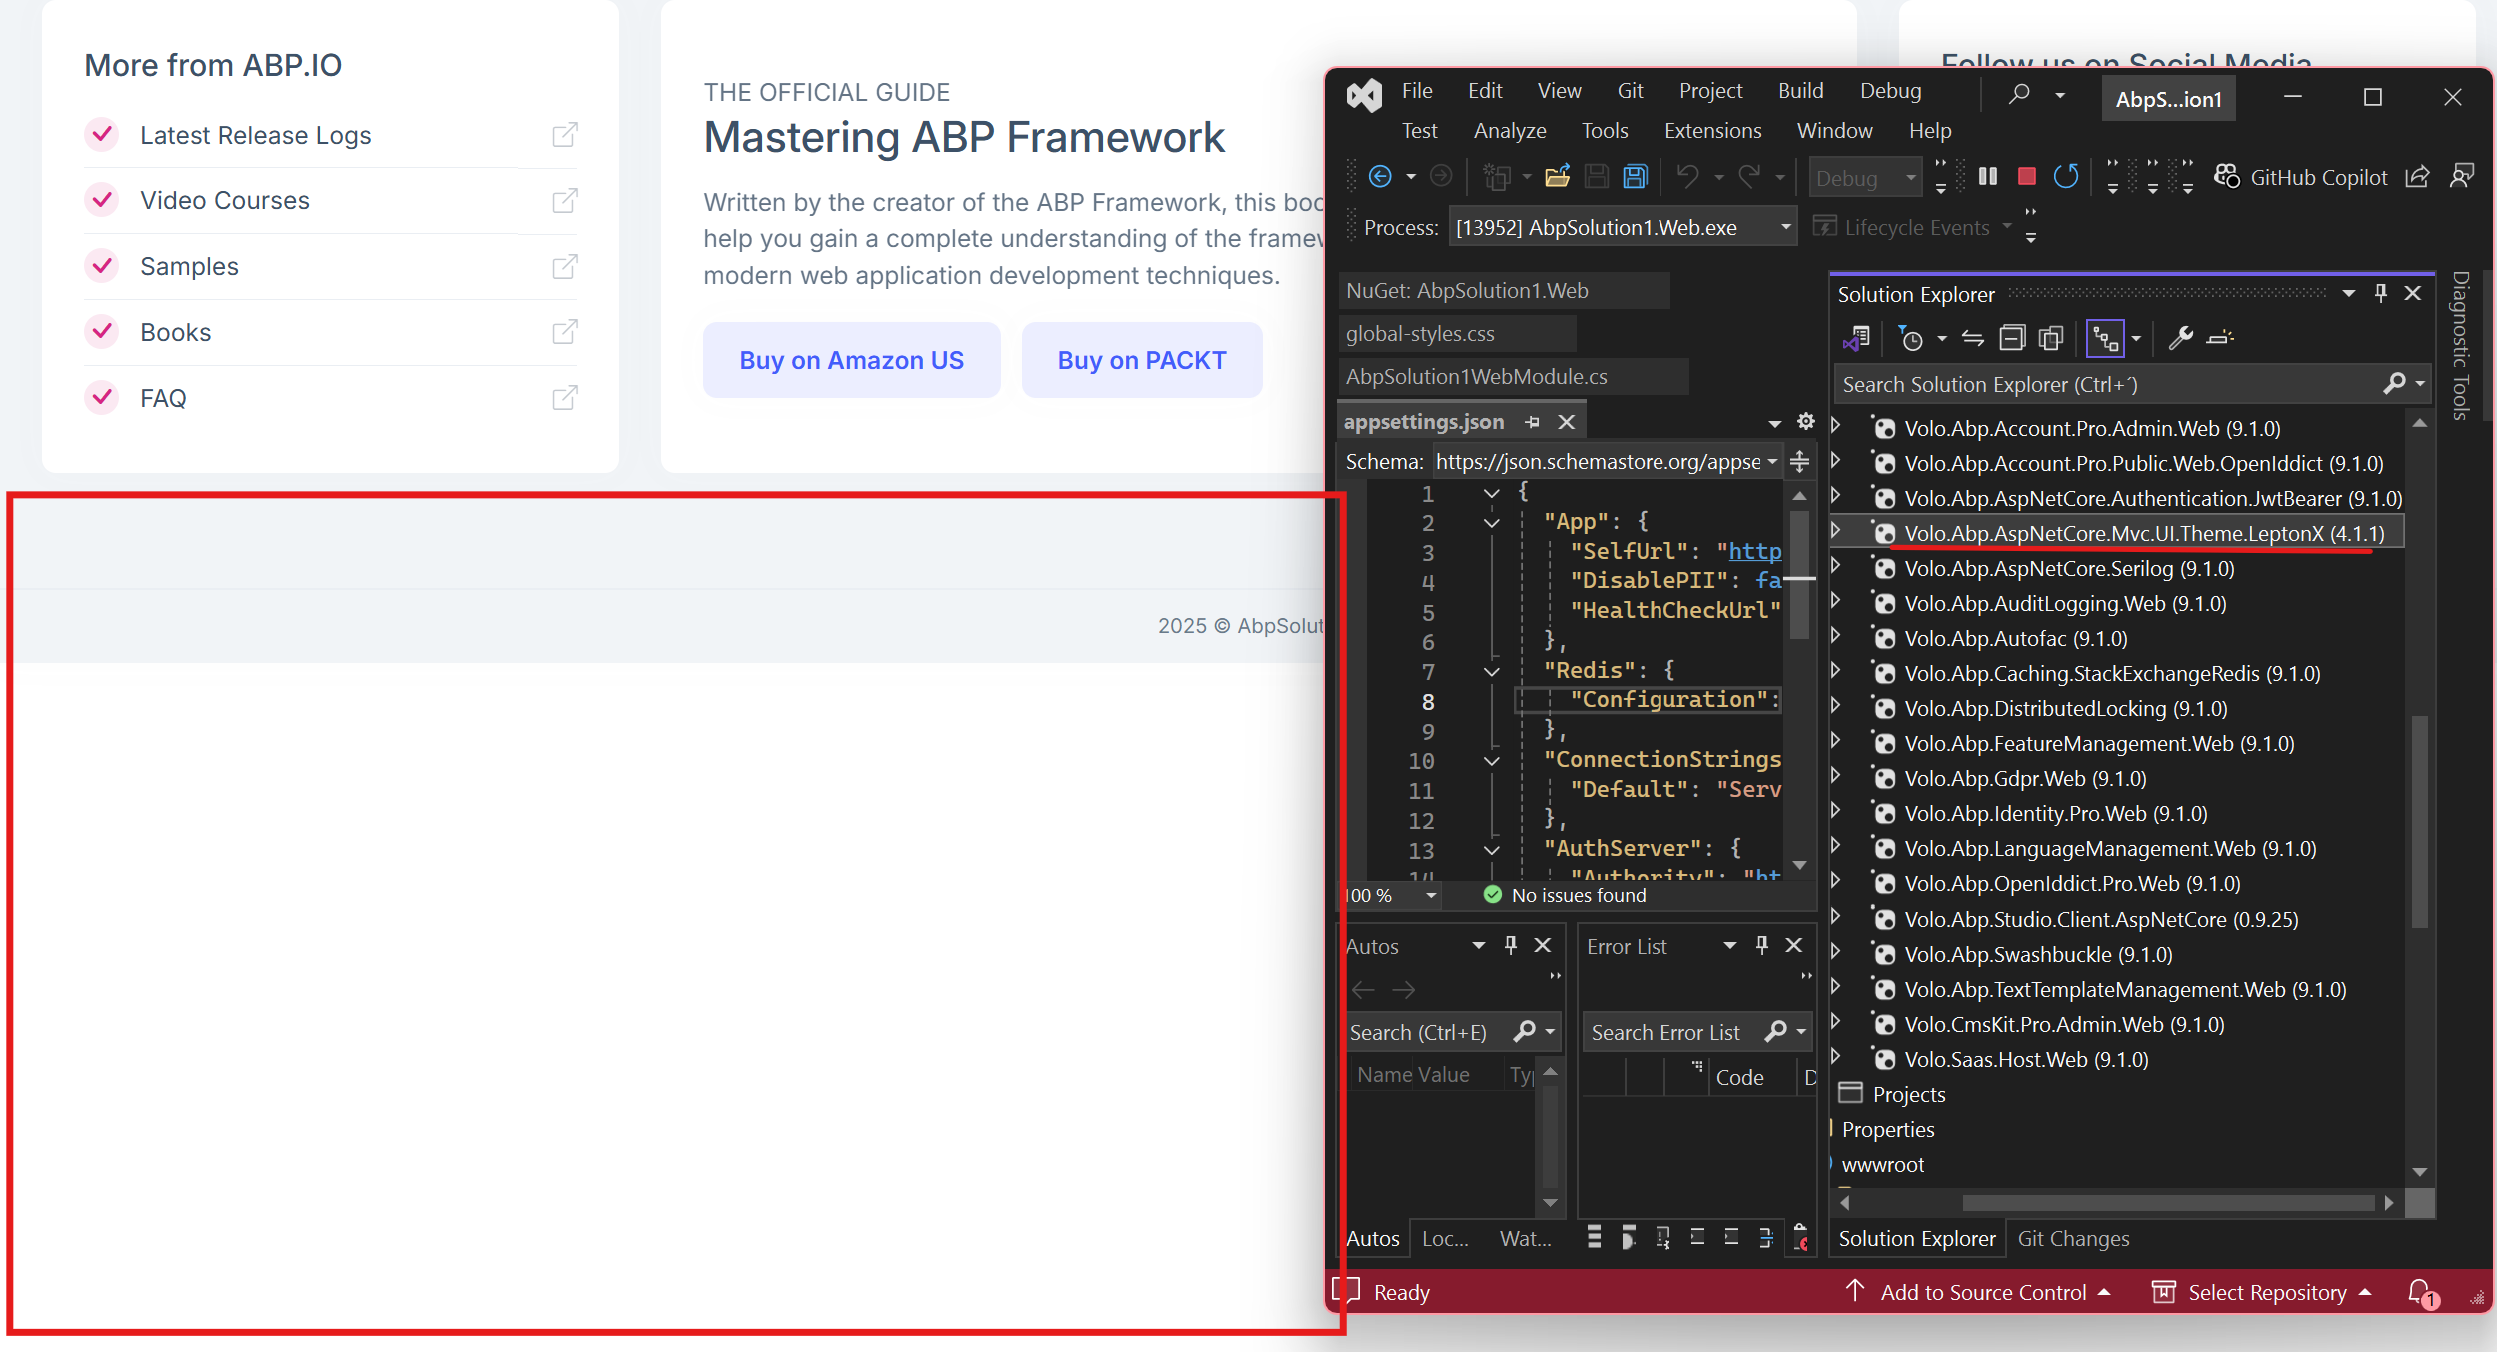Click the Buy on Amazon US button
The image size is (2497, 1352).
tap(851, 360)
